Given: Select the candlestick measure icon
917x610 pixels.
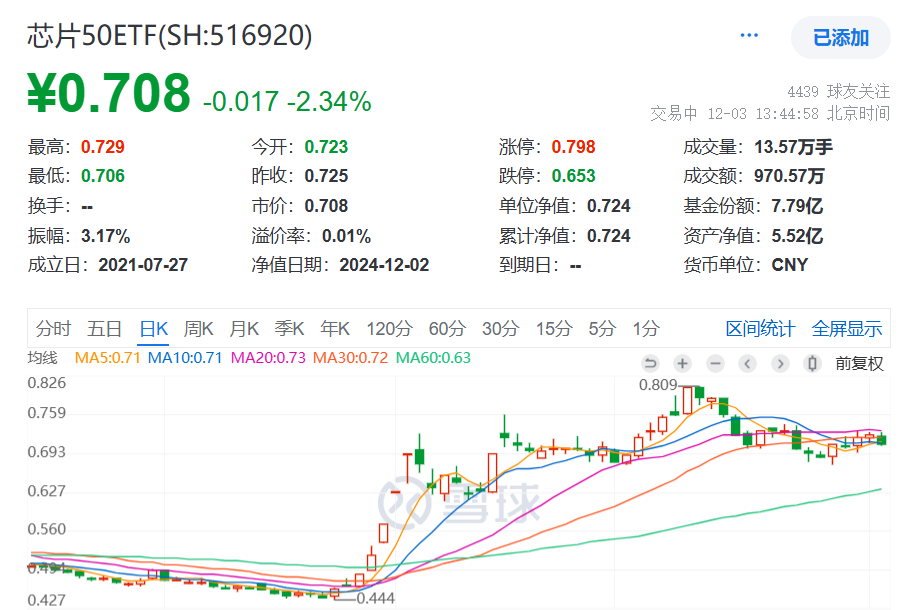Looking at the screenshot, I should 811,363.
